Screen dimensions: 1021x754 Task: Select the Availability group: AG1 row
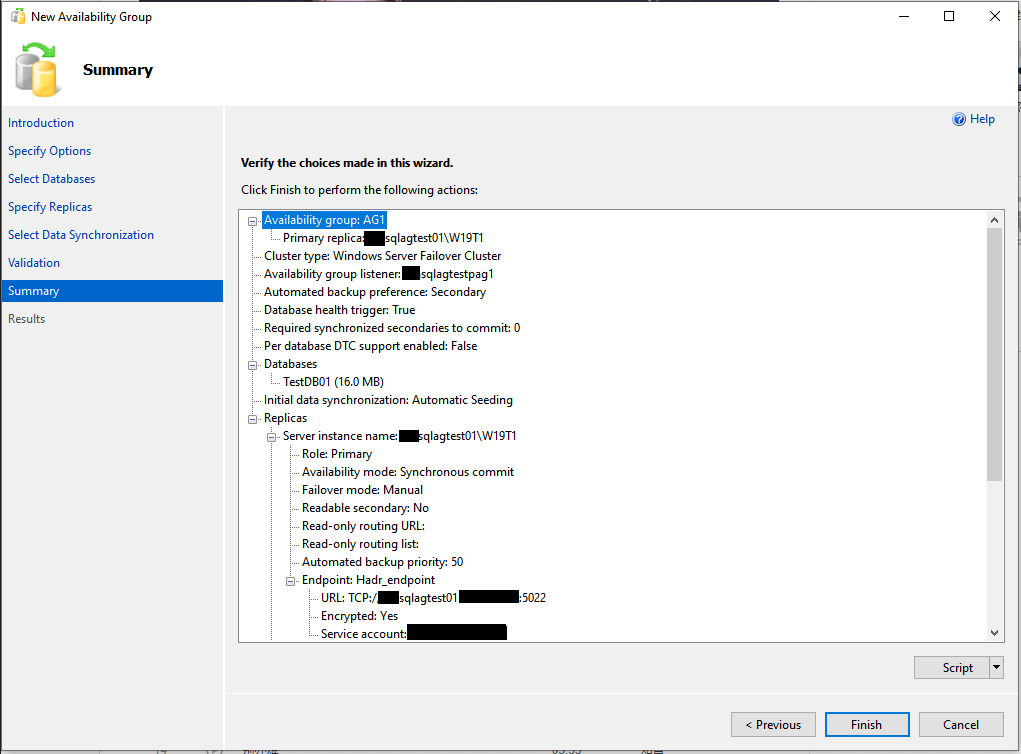[324, 220]
